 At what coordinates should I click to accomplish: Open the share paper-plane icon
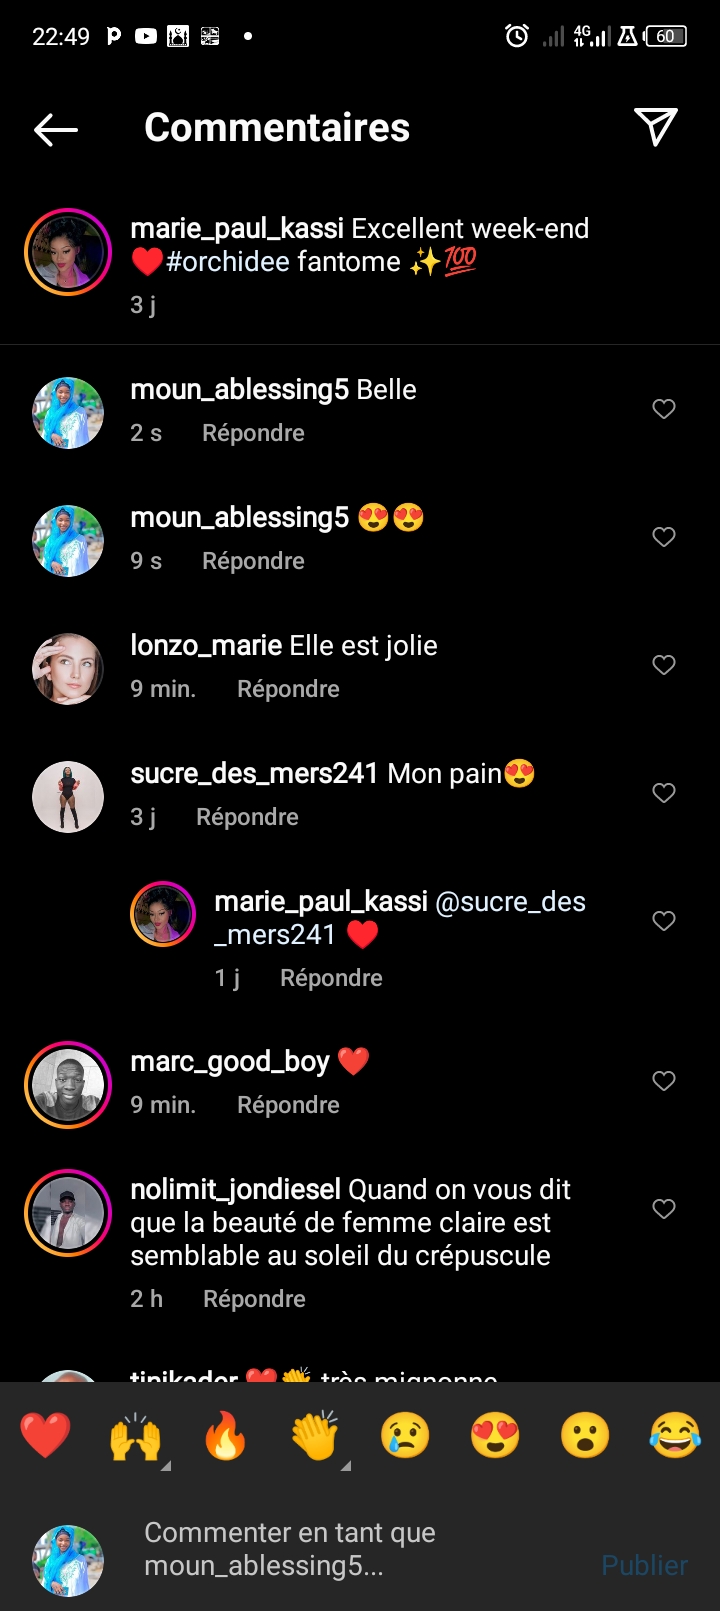click(x=656, y=127)
